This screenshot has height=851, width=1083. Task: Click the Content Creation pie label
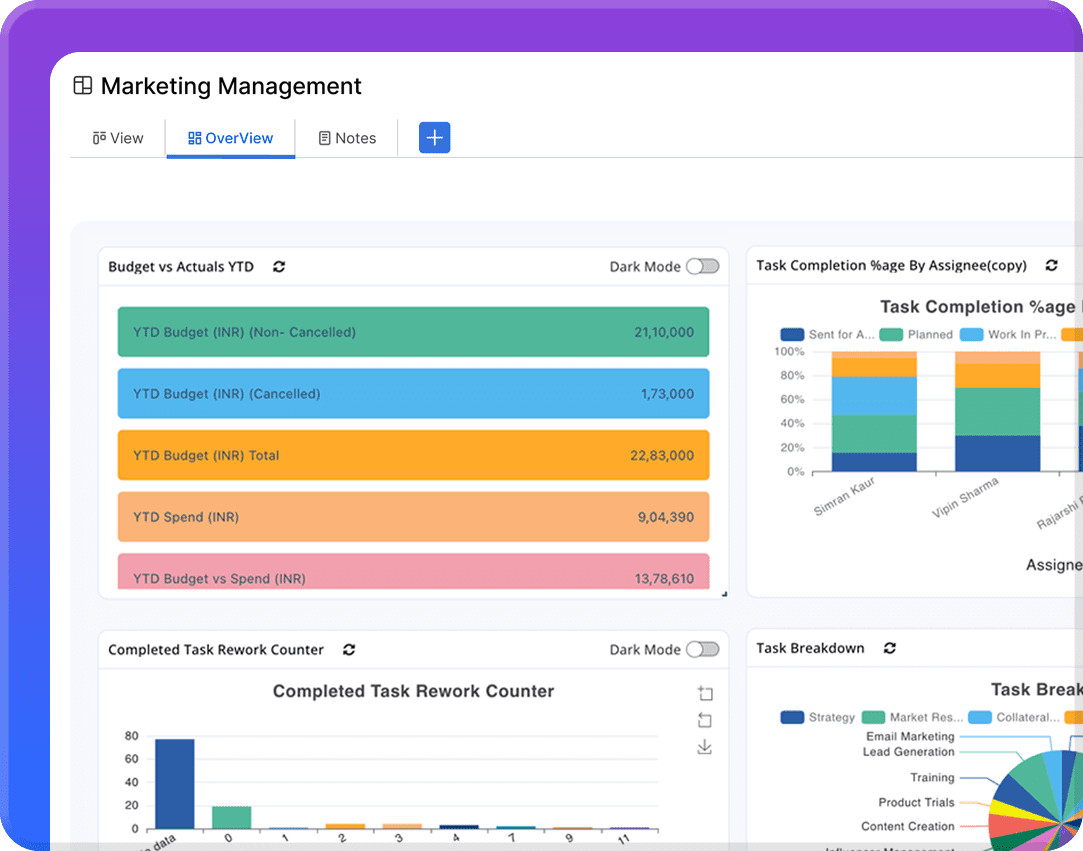coord(908,826)
